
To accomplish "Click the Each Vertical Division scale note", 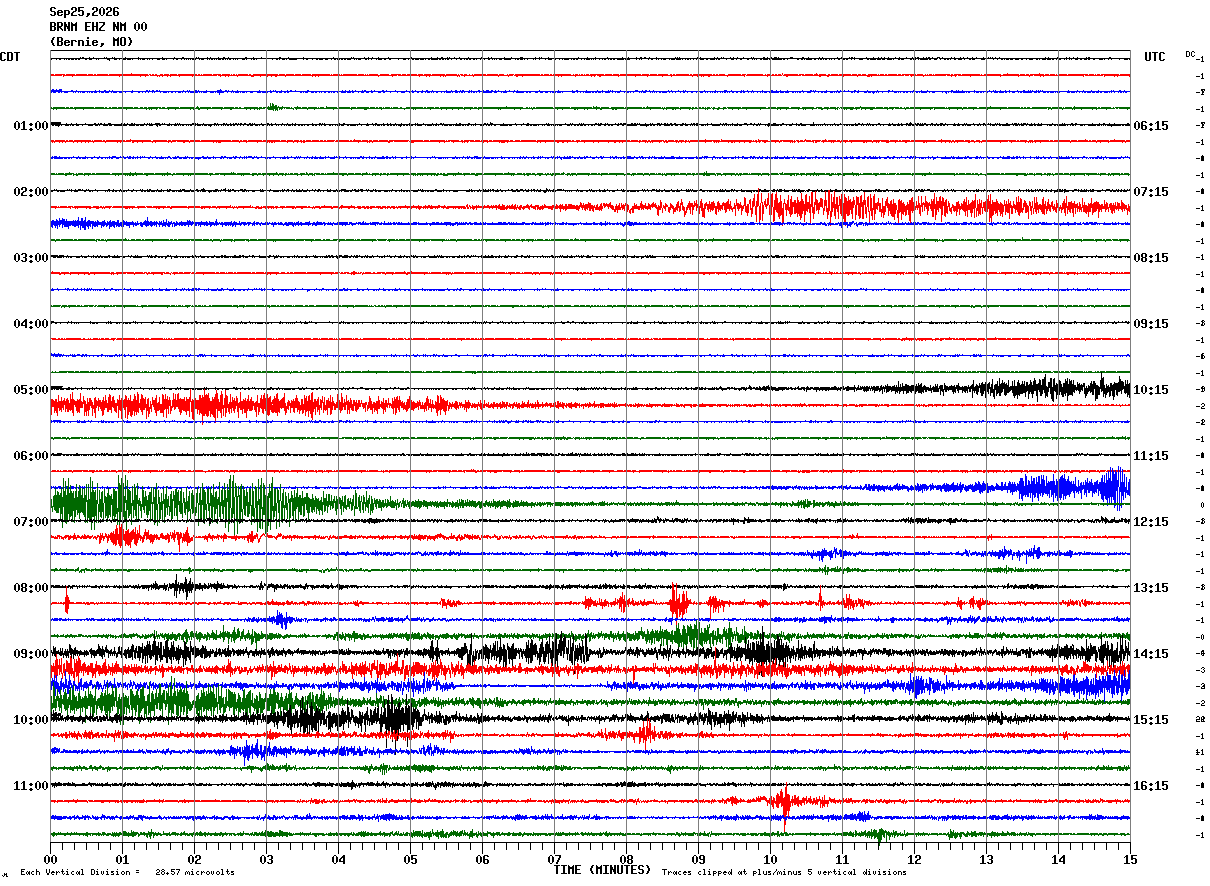I will pyautogui.click(x=127, y=872).
